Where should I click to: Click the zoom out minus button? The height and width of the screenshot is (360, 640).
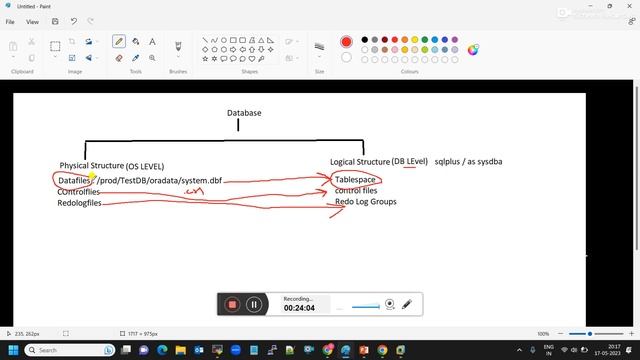tap(560, 334)
